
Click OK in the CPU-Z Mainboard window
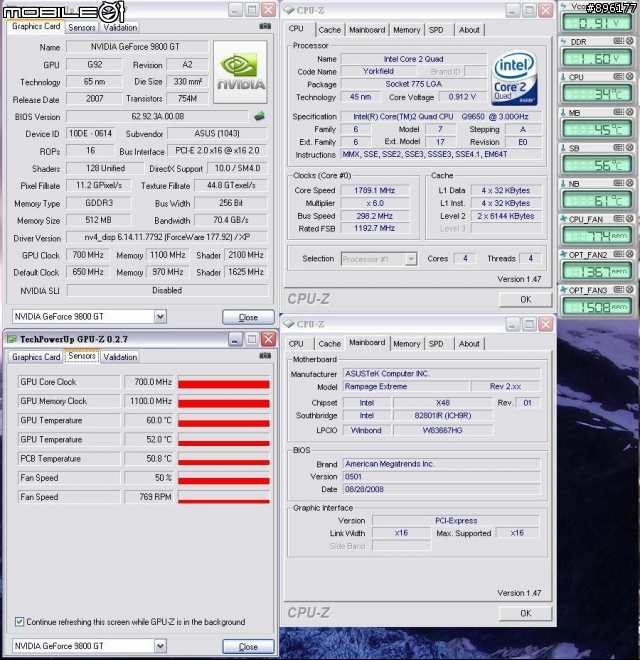(x=525, y=613)
